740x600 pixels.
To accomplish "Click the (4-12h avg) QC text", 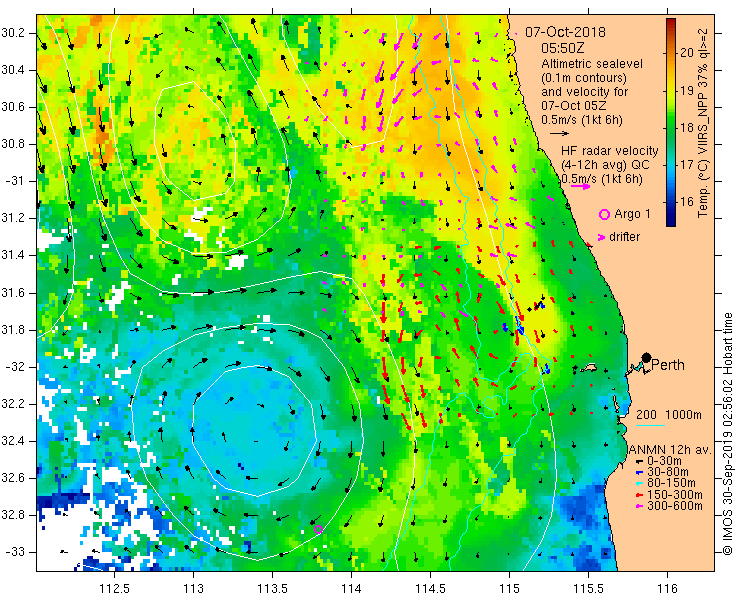I will [x=605, y=165].
